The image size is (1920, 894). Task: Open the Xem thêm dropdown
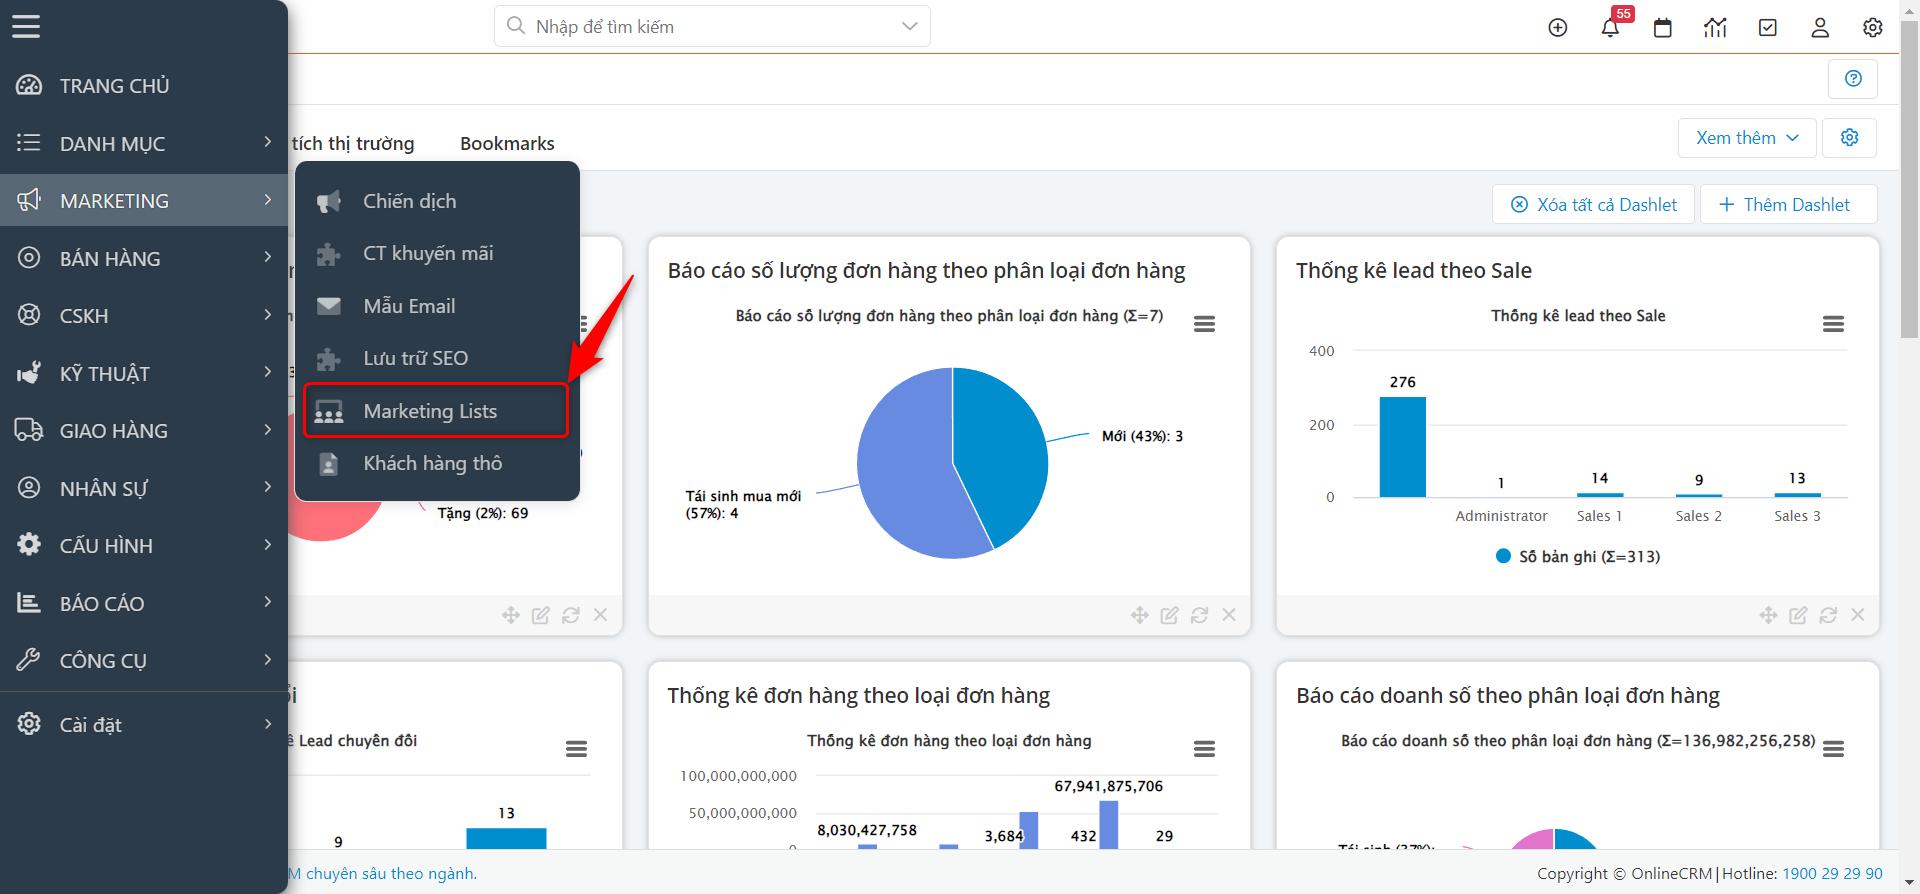point(1747,138)
